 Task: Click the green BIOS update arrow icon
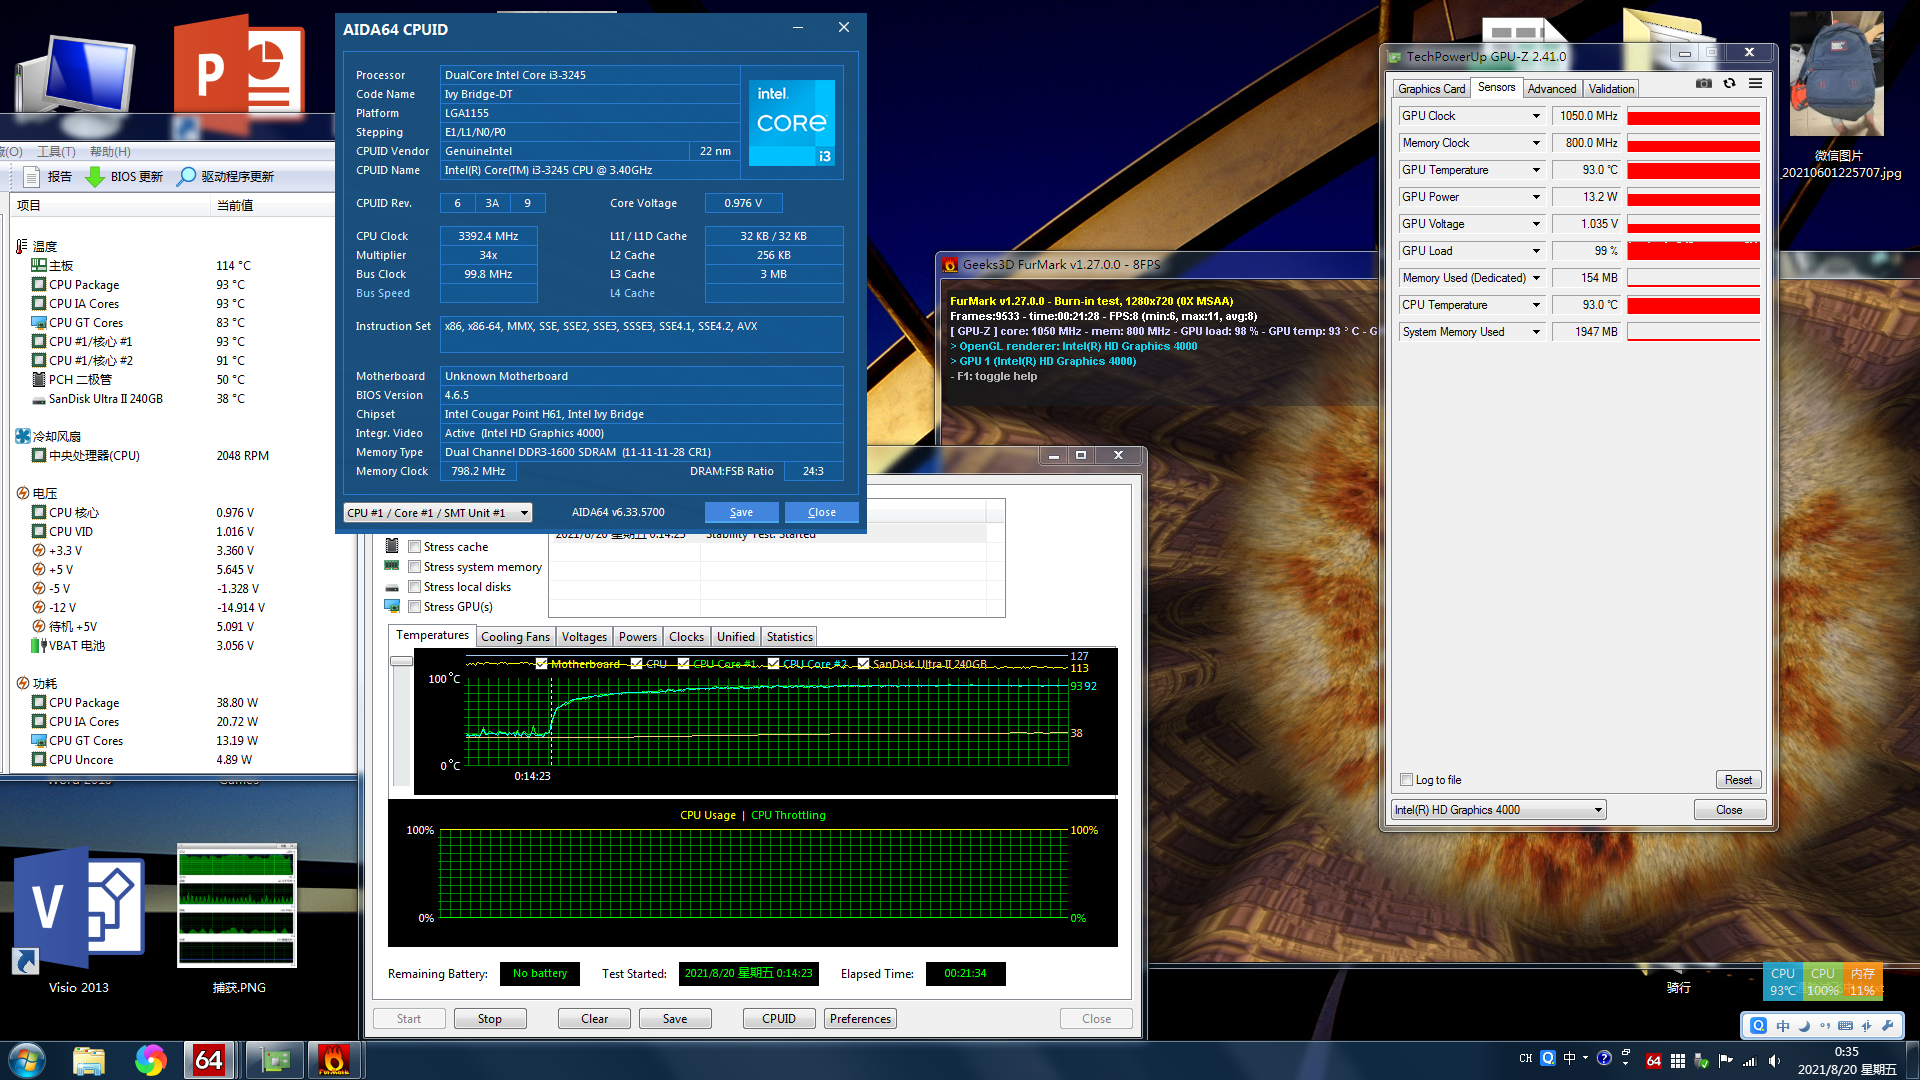pyautogui.click(x=95, y=177)
